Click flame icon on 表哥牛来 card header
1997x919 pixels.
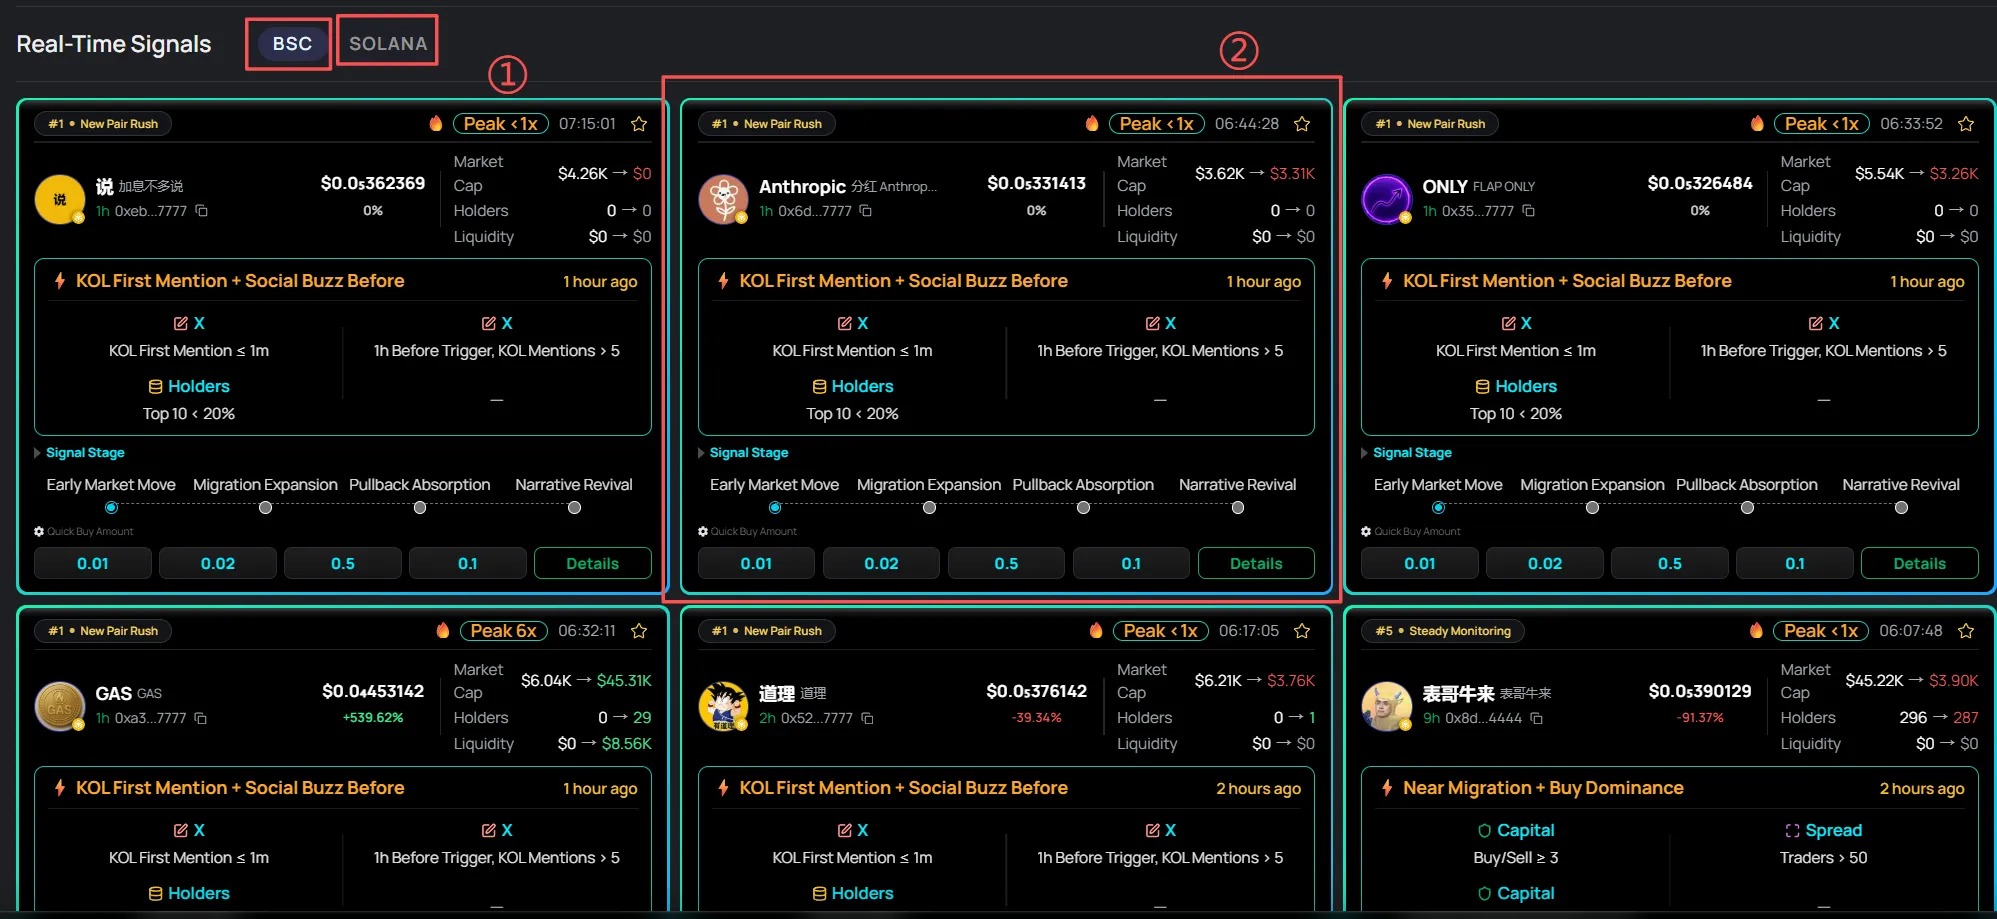coord(1756,630)
